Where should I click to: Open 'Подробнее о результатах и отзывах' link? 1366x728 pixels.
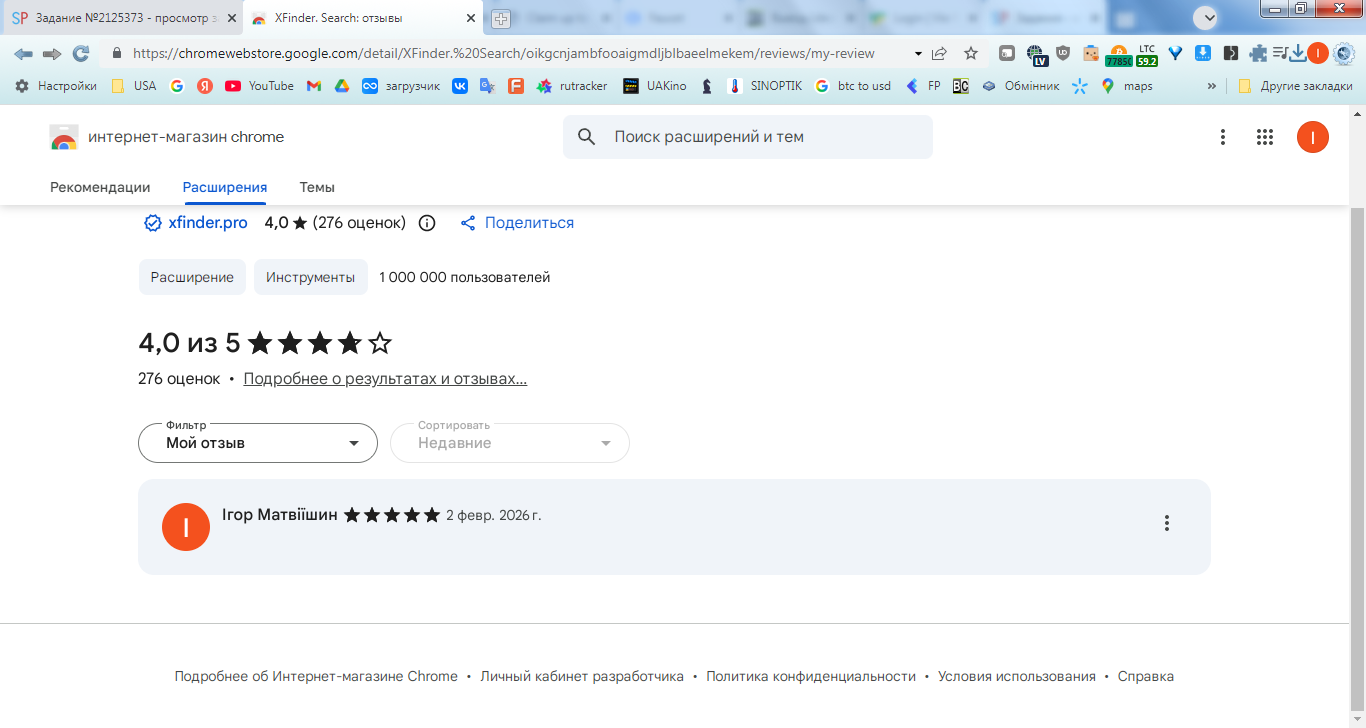coord(385,379)
